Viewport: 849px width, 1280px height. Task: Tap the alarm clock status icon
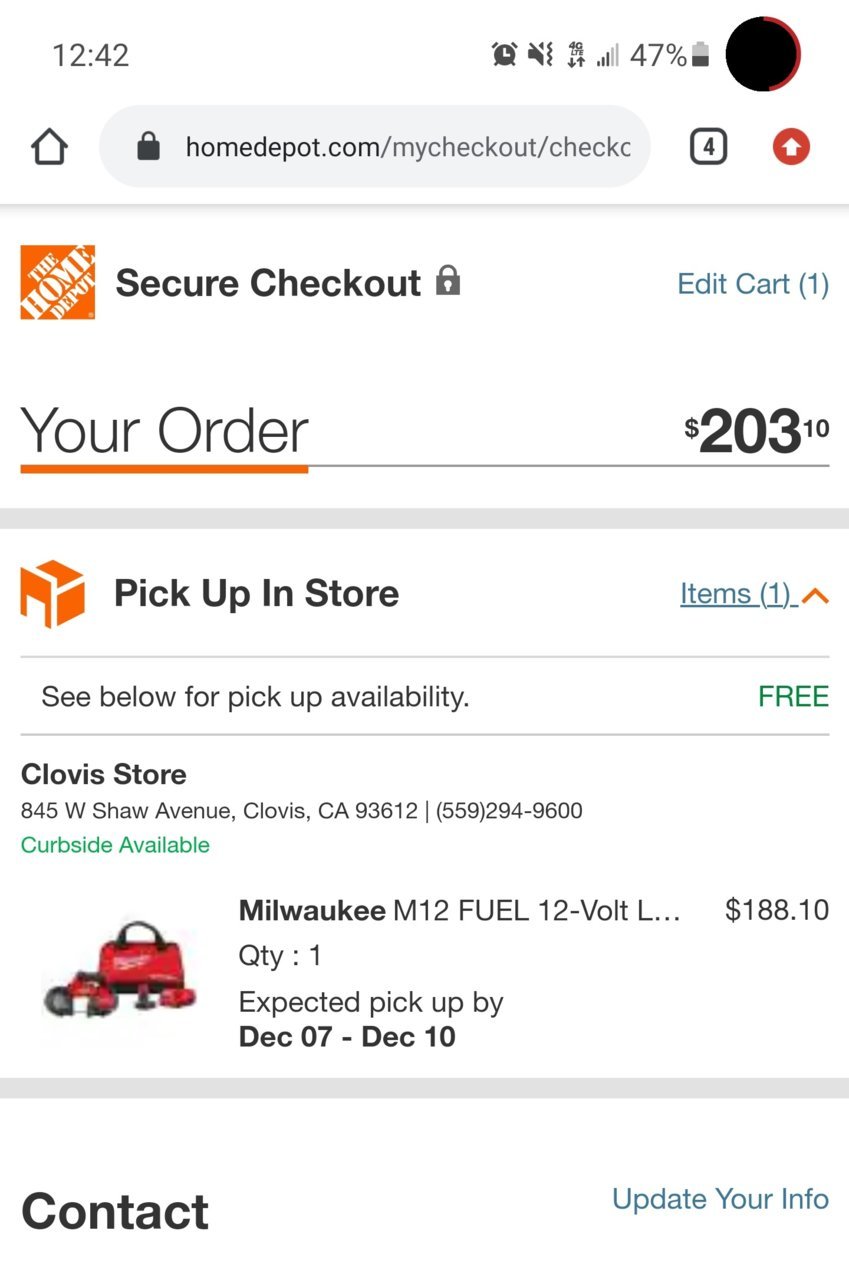point(504,55)
